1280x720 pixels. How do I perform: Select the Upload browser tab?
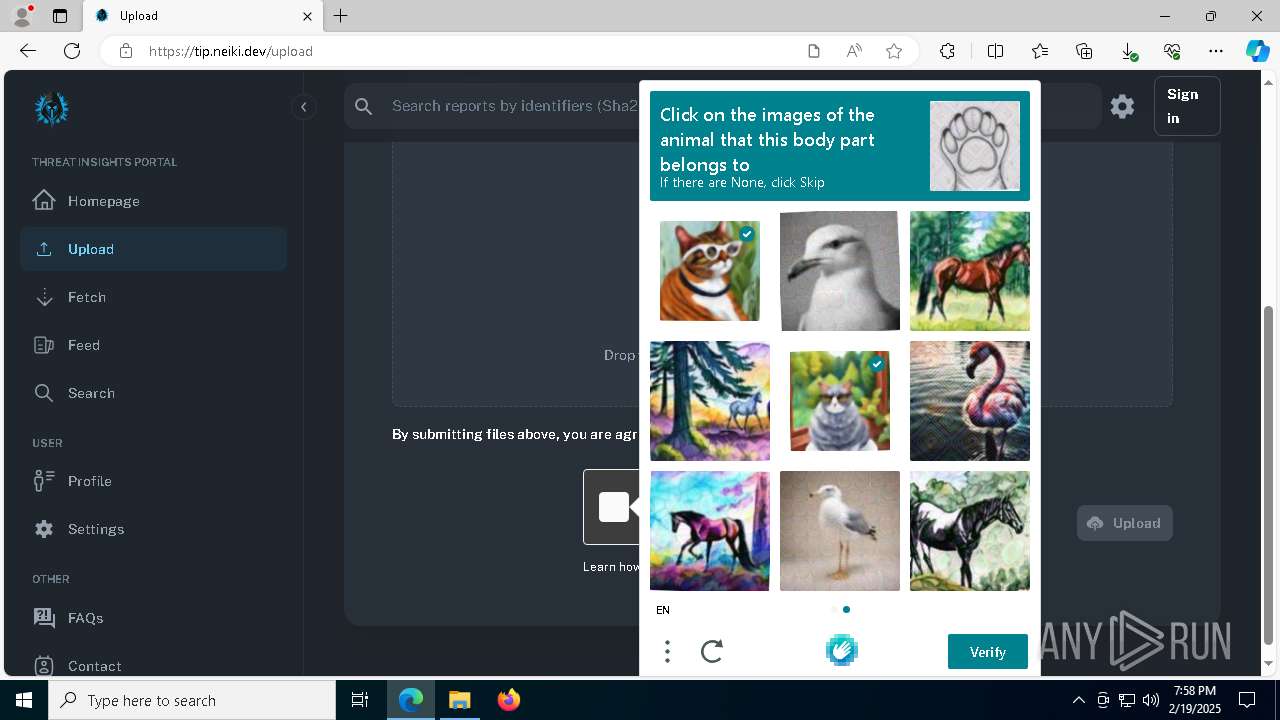[x=203, y=16]
